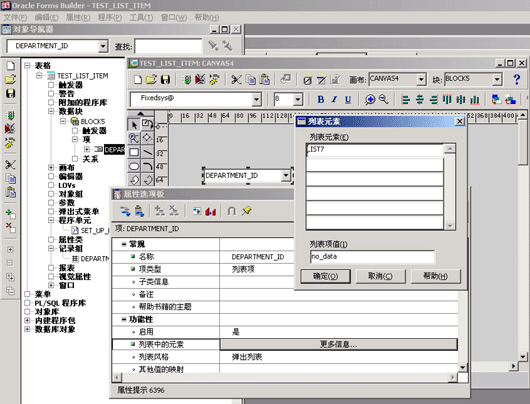530x404 pixels.
Task: Click the 确定(O) button in the list elements dialog
Action: (x=325, y=276)
